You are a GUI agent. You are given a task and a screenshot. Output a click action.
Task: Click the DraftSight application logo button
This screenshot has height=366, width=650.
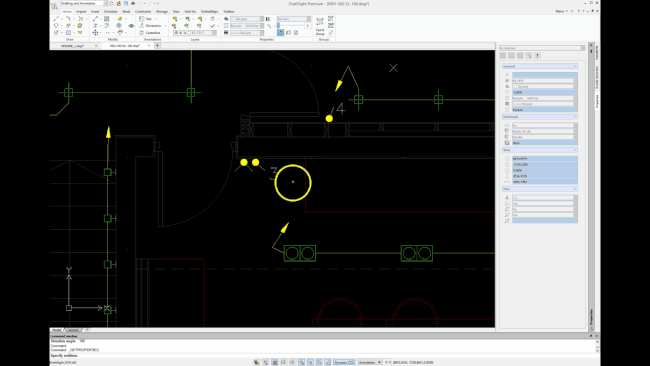54,5
